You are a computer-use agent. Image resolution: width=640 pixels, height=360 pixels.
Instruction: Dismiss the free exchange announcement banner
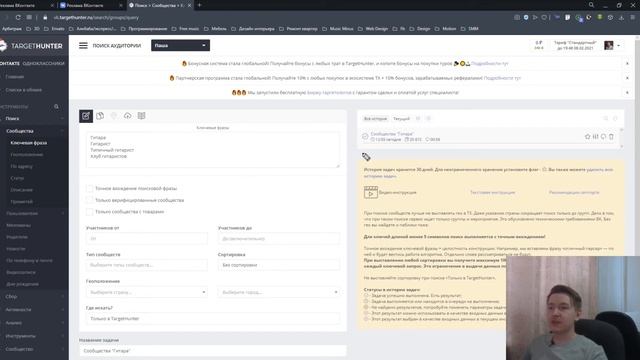(x=627, y=93)
